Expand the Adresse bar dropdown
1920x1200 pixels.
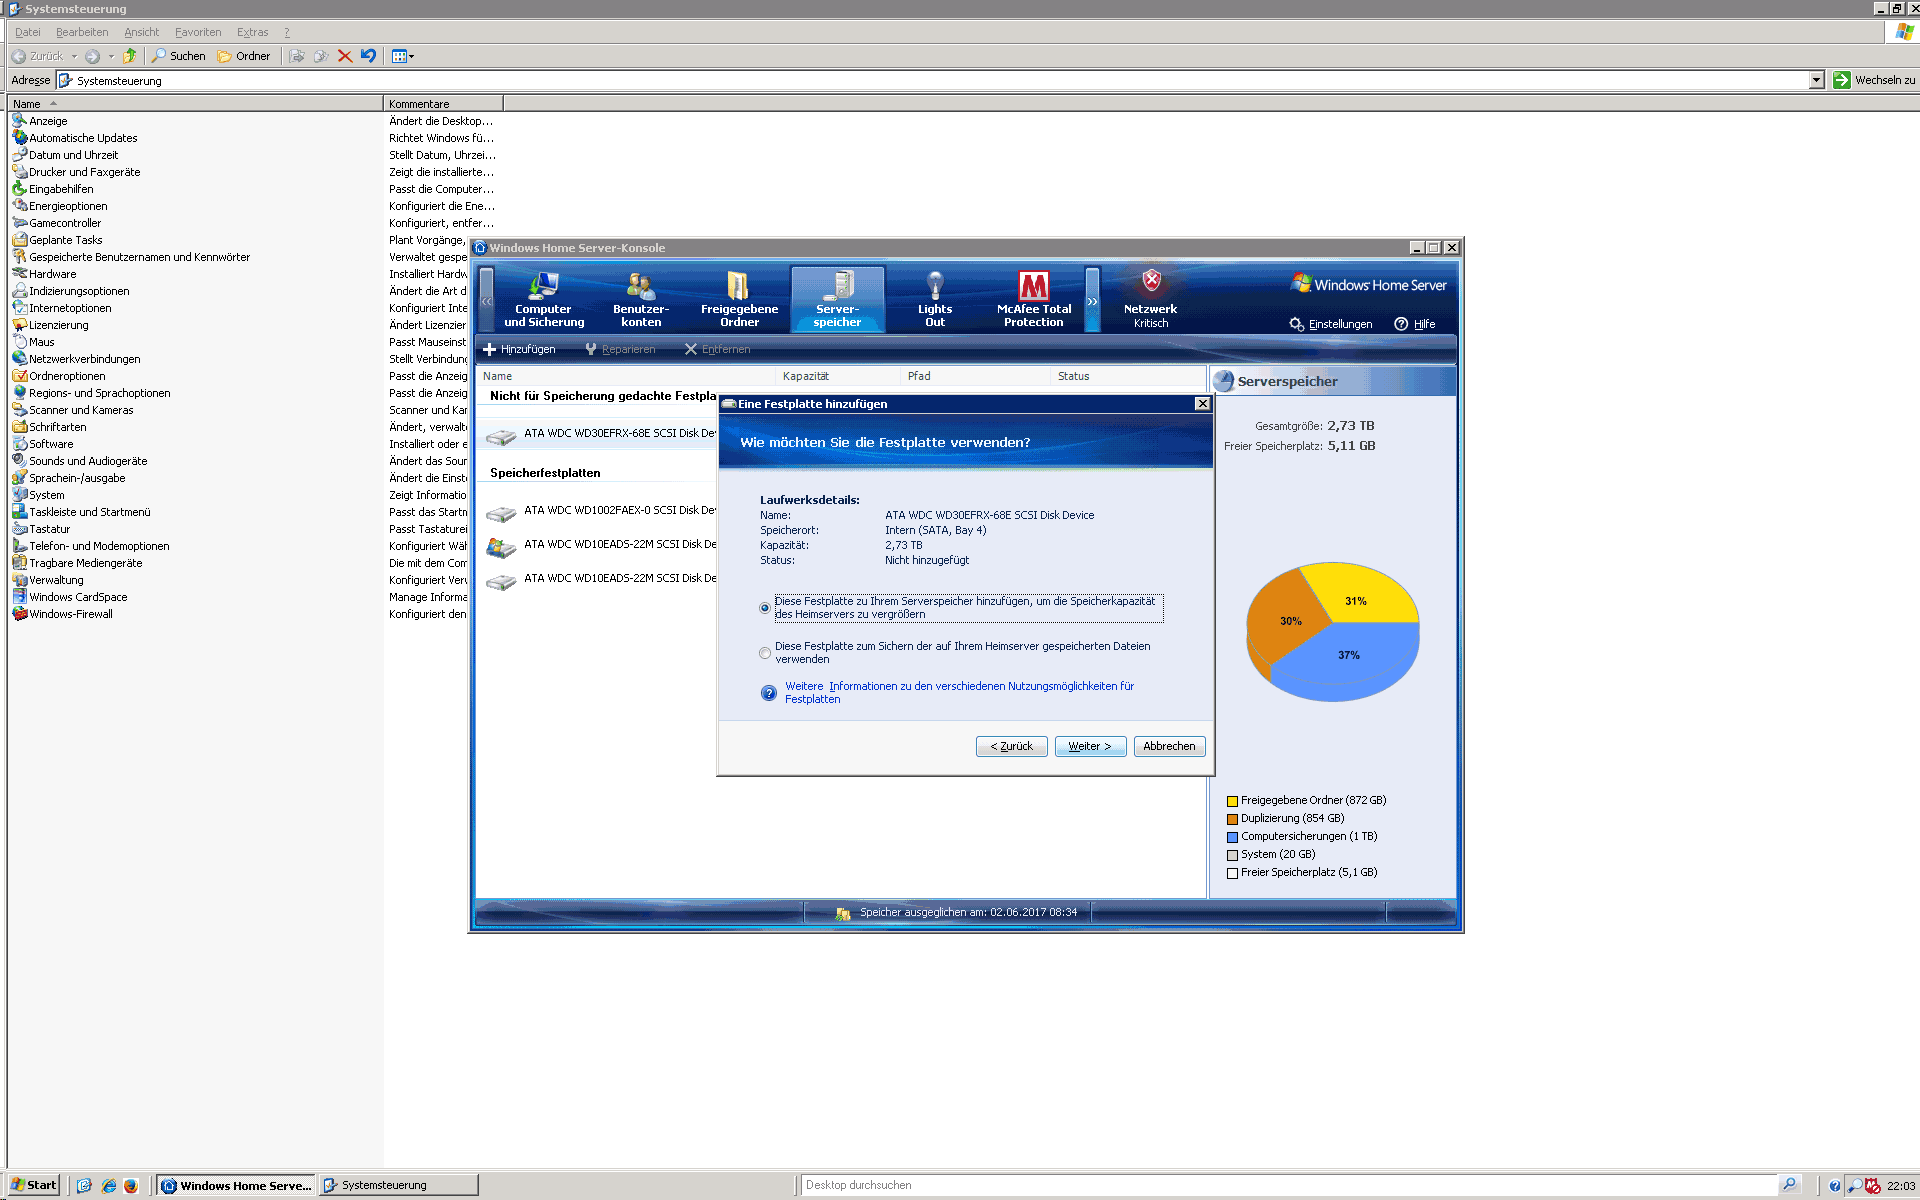point(1816,81)
